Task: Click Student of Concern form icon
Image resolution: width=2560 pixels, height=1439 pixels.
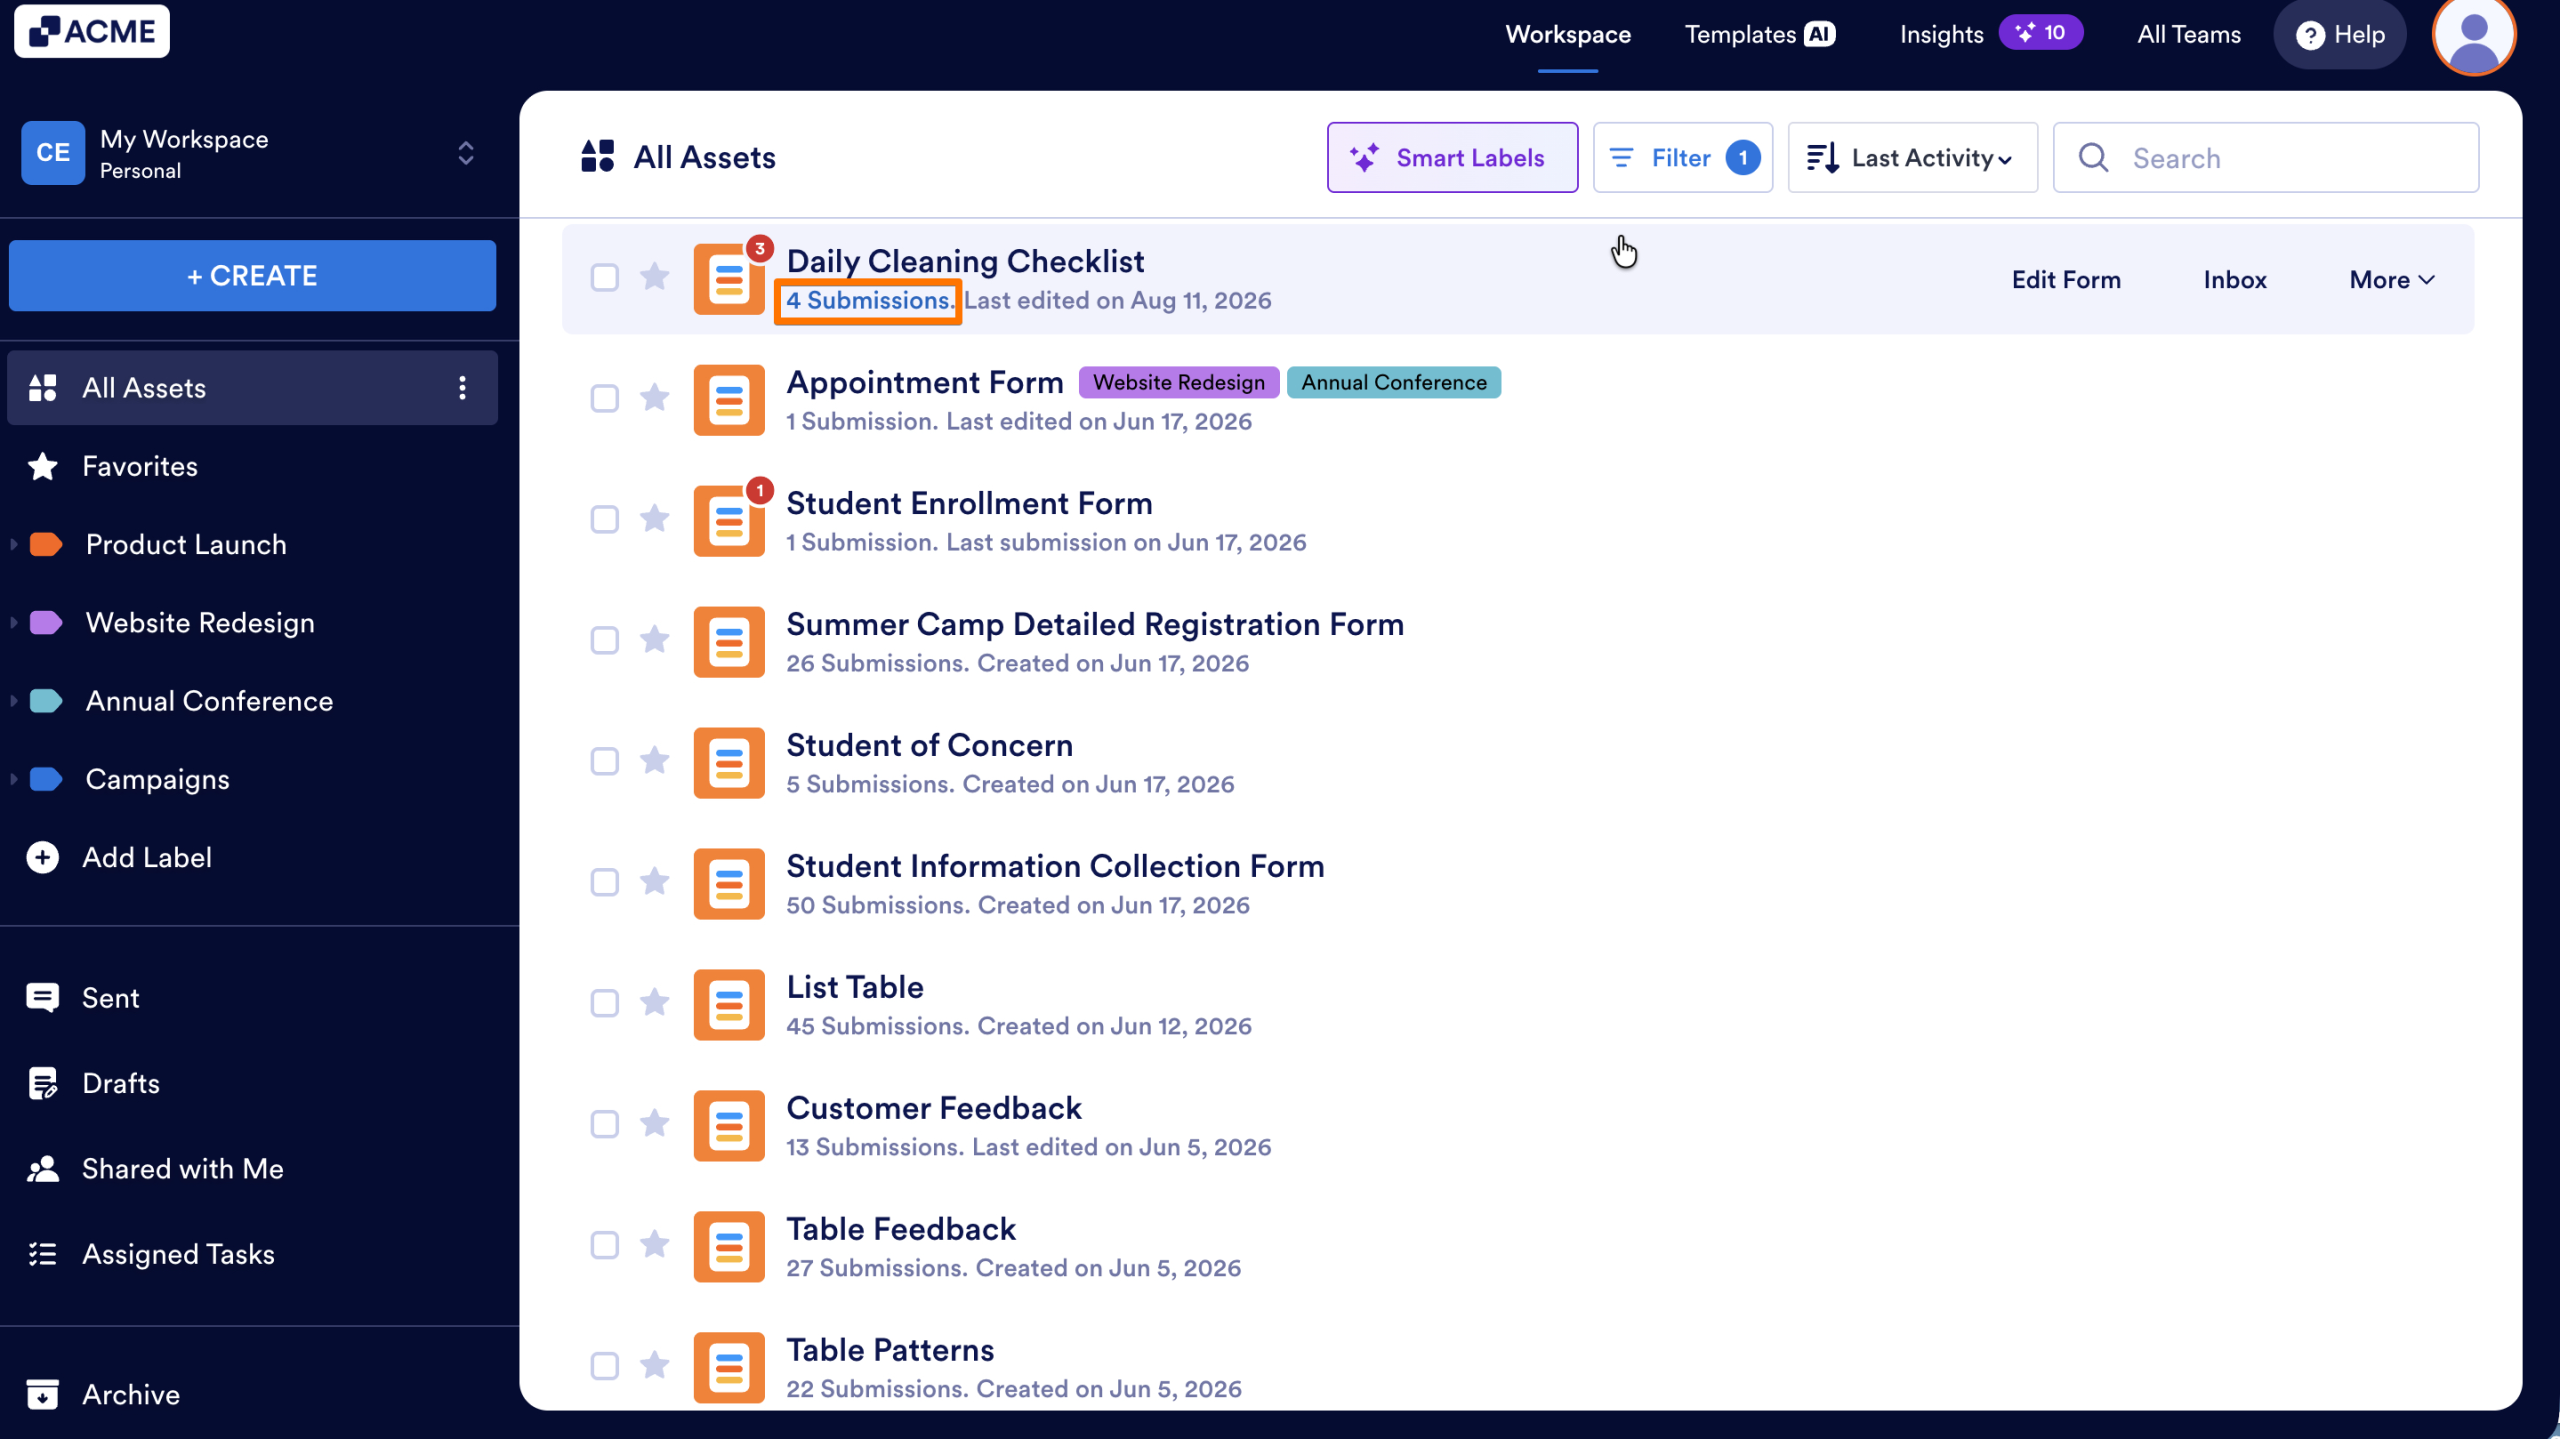Action: tap(729, 763)
